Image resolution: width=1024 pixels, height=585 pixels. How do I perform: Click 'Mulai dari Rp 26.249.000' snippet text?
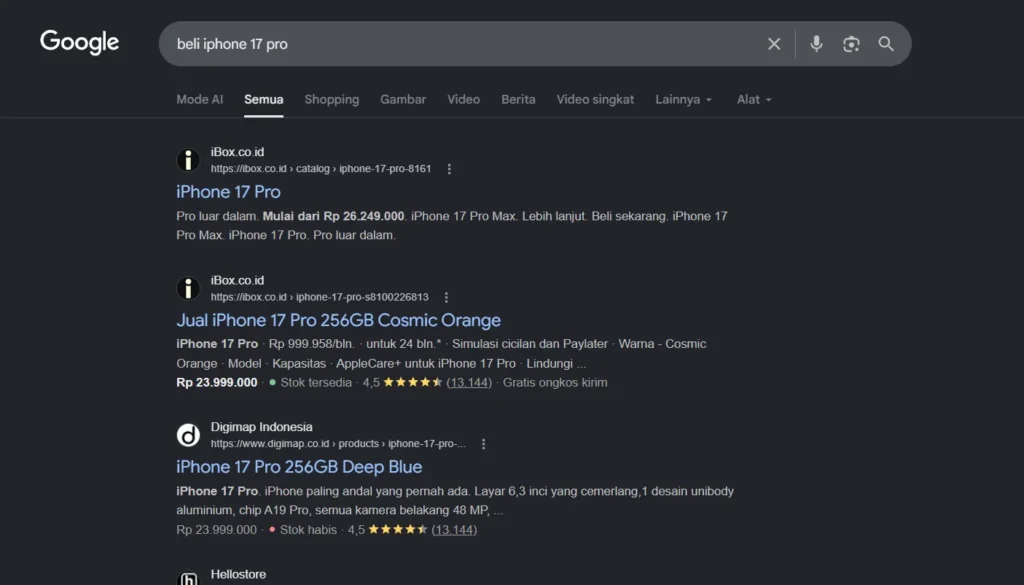(x=333, y=216)
